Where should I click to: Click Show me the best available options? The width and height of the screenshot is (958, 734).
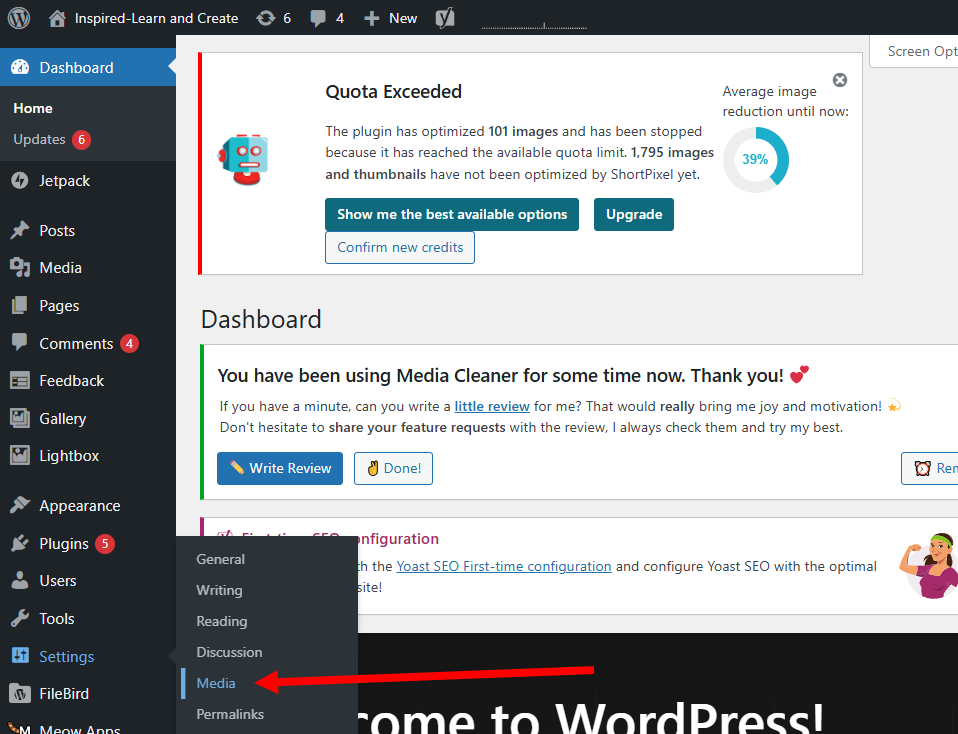click(x=452, y=215)
